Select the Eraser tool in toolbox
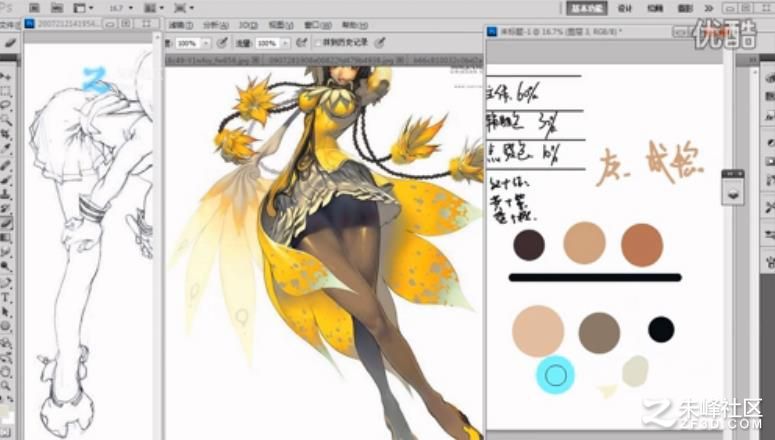775x440 pixels. pyautogui.click(x=6, y=223)
